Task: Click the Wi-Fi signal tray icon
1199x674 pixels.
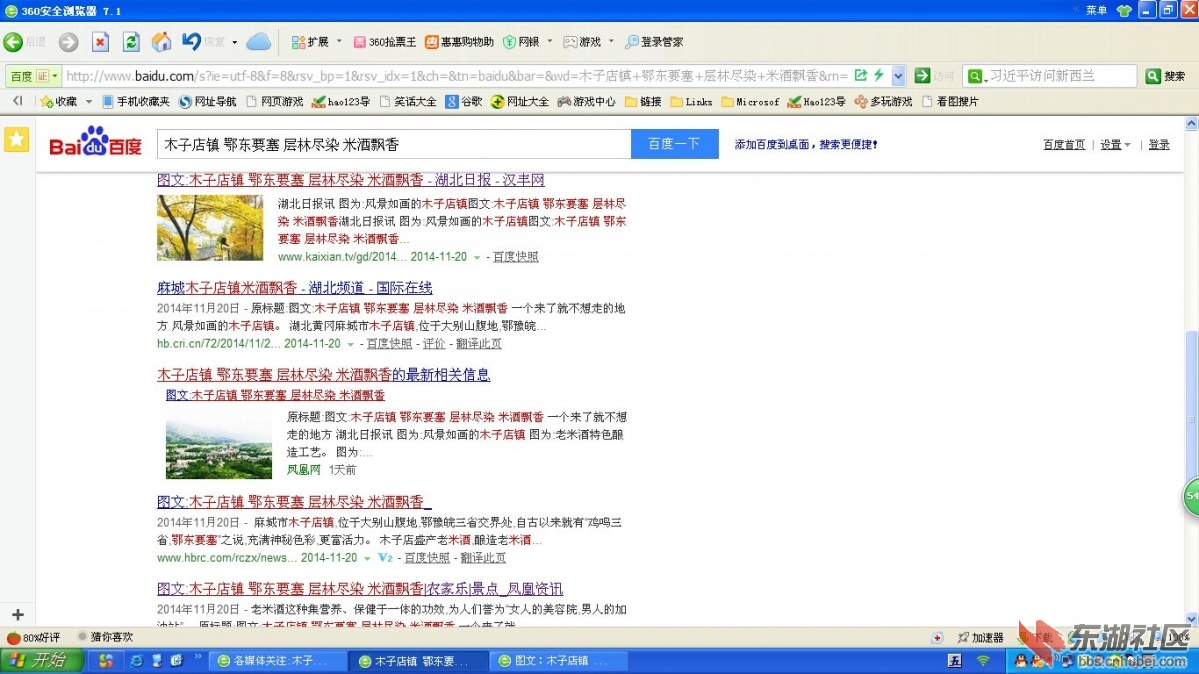Action: 983,660
